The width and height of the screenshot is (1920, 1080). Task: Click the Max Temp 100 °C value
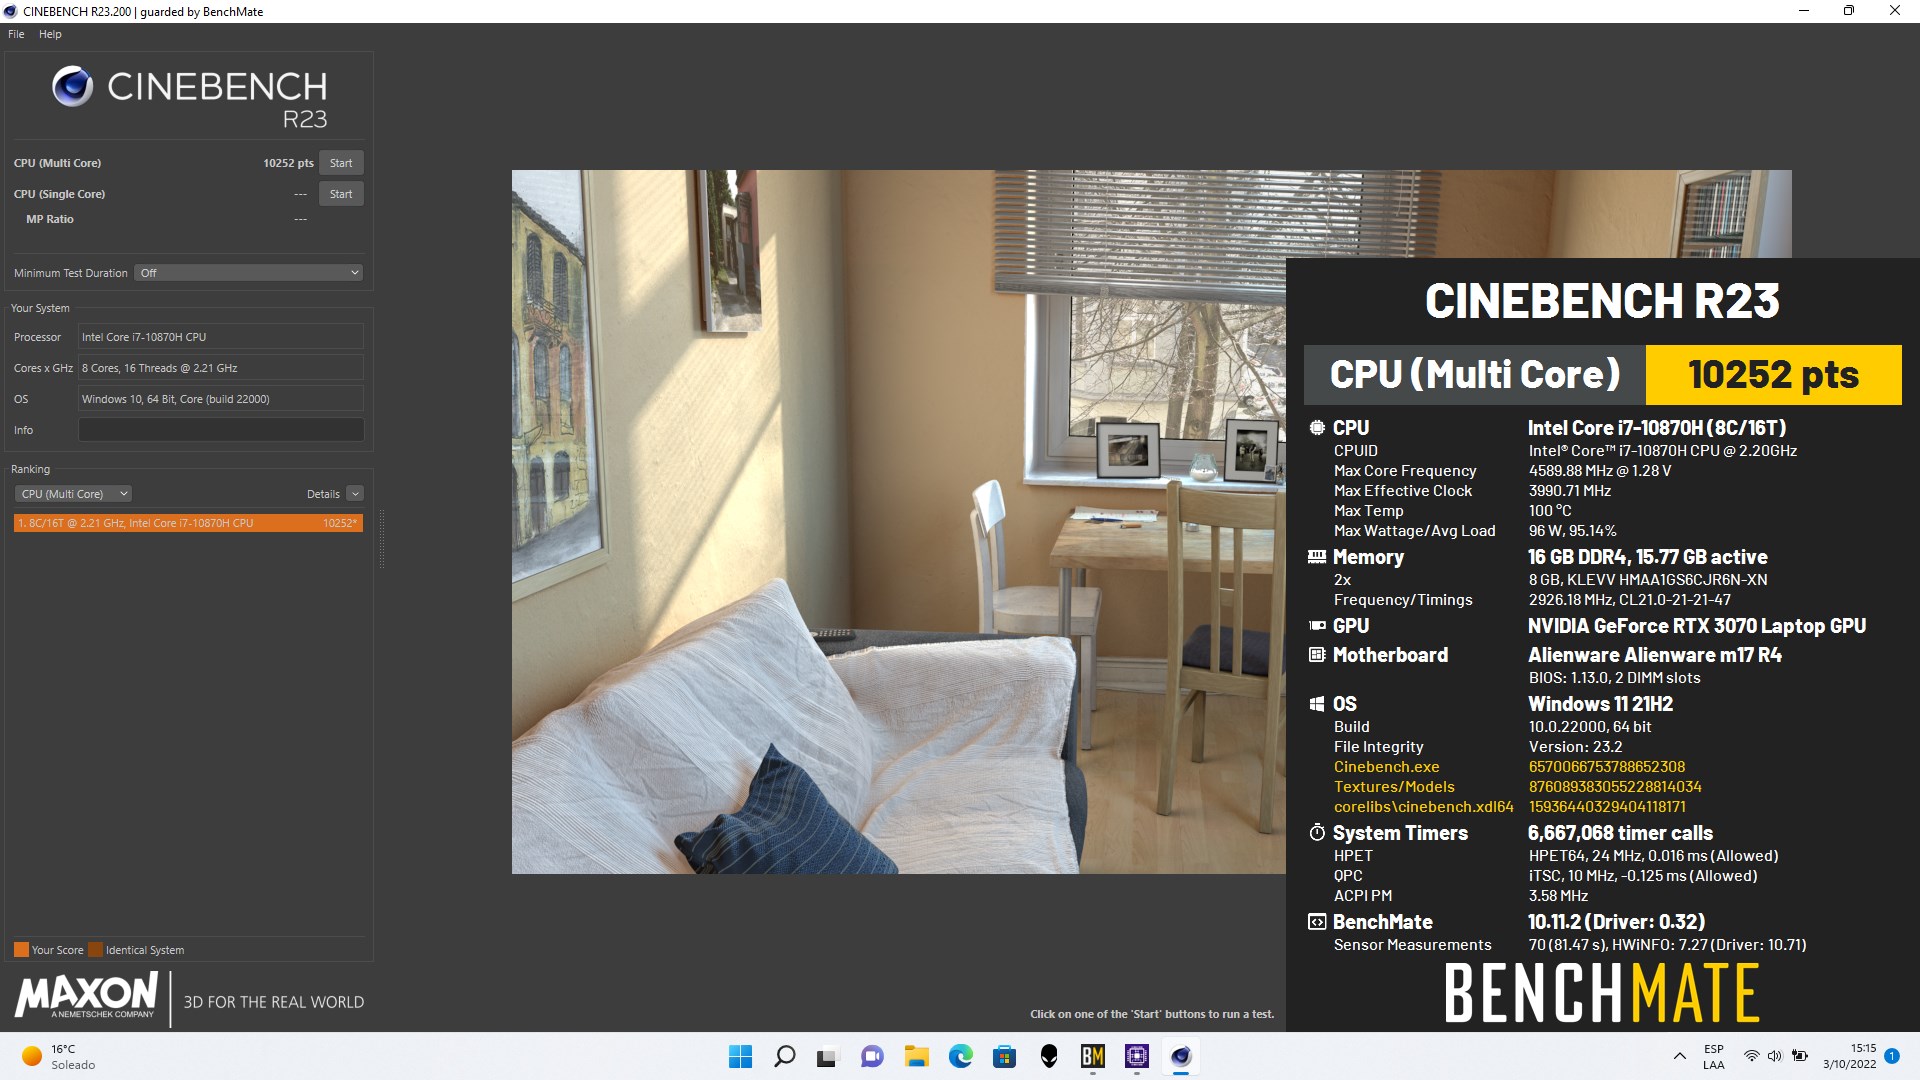point(1550,511)
